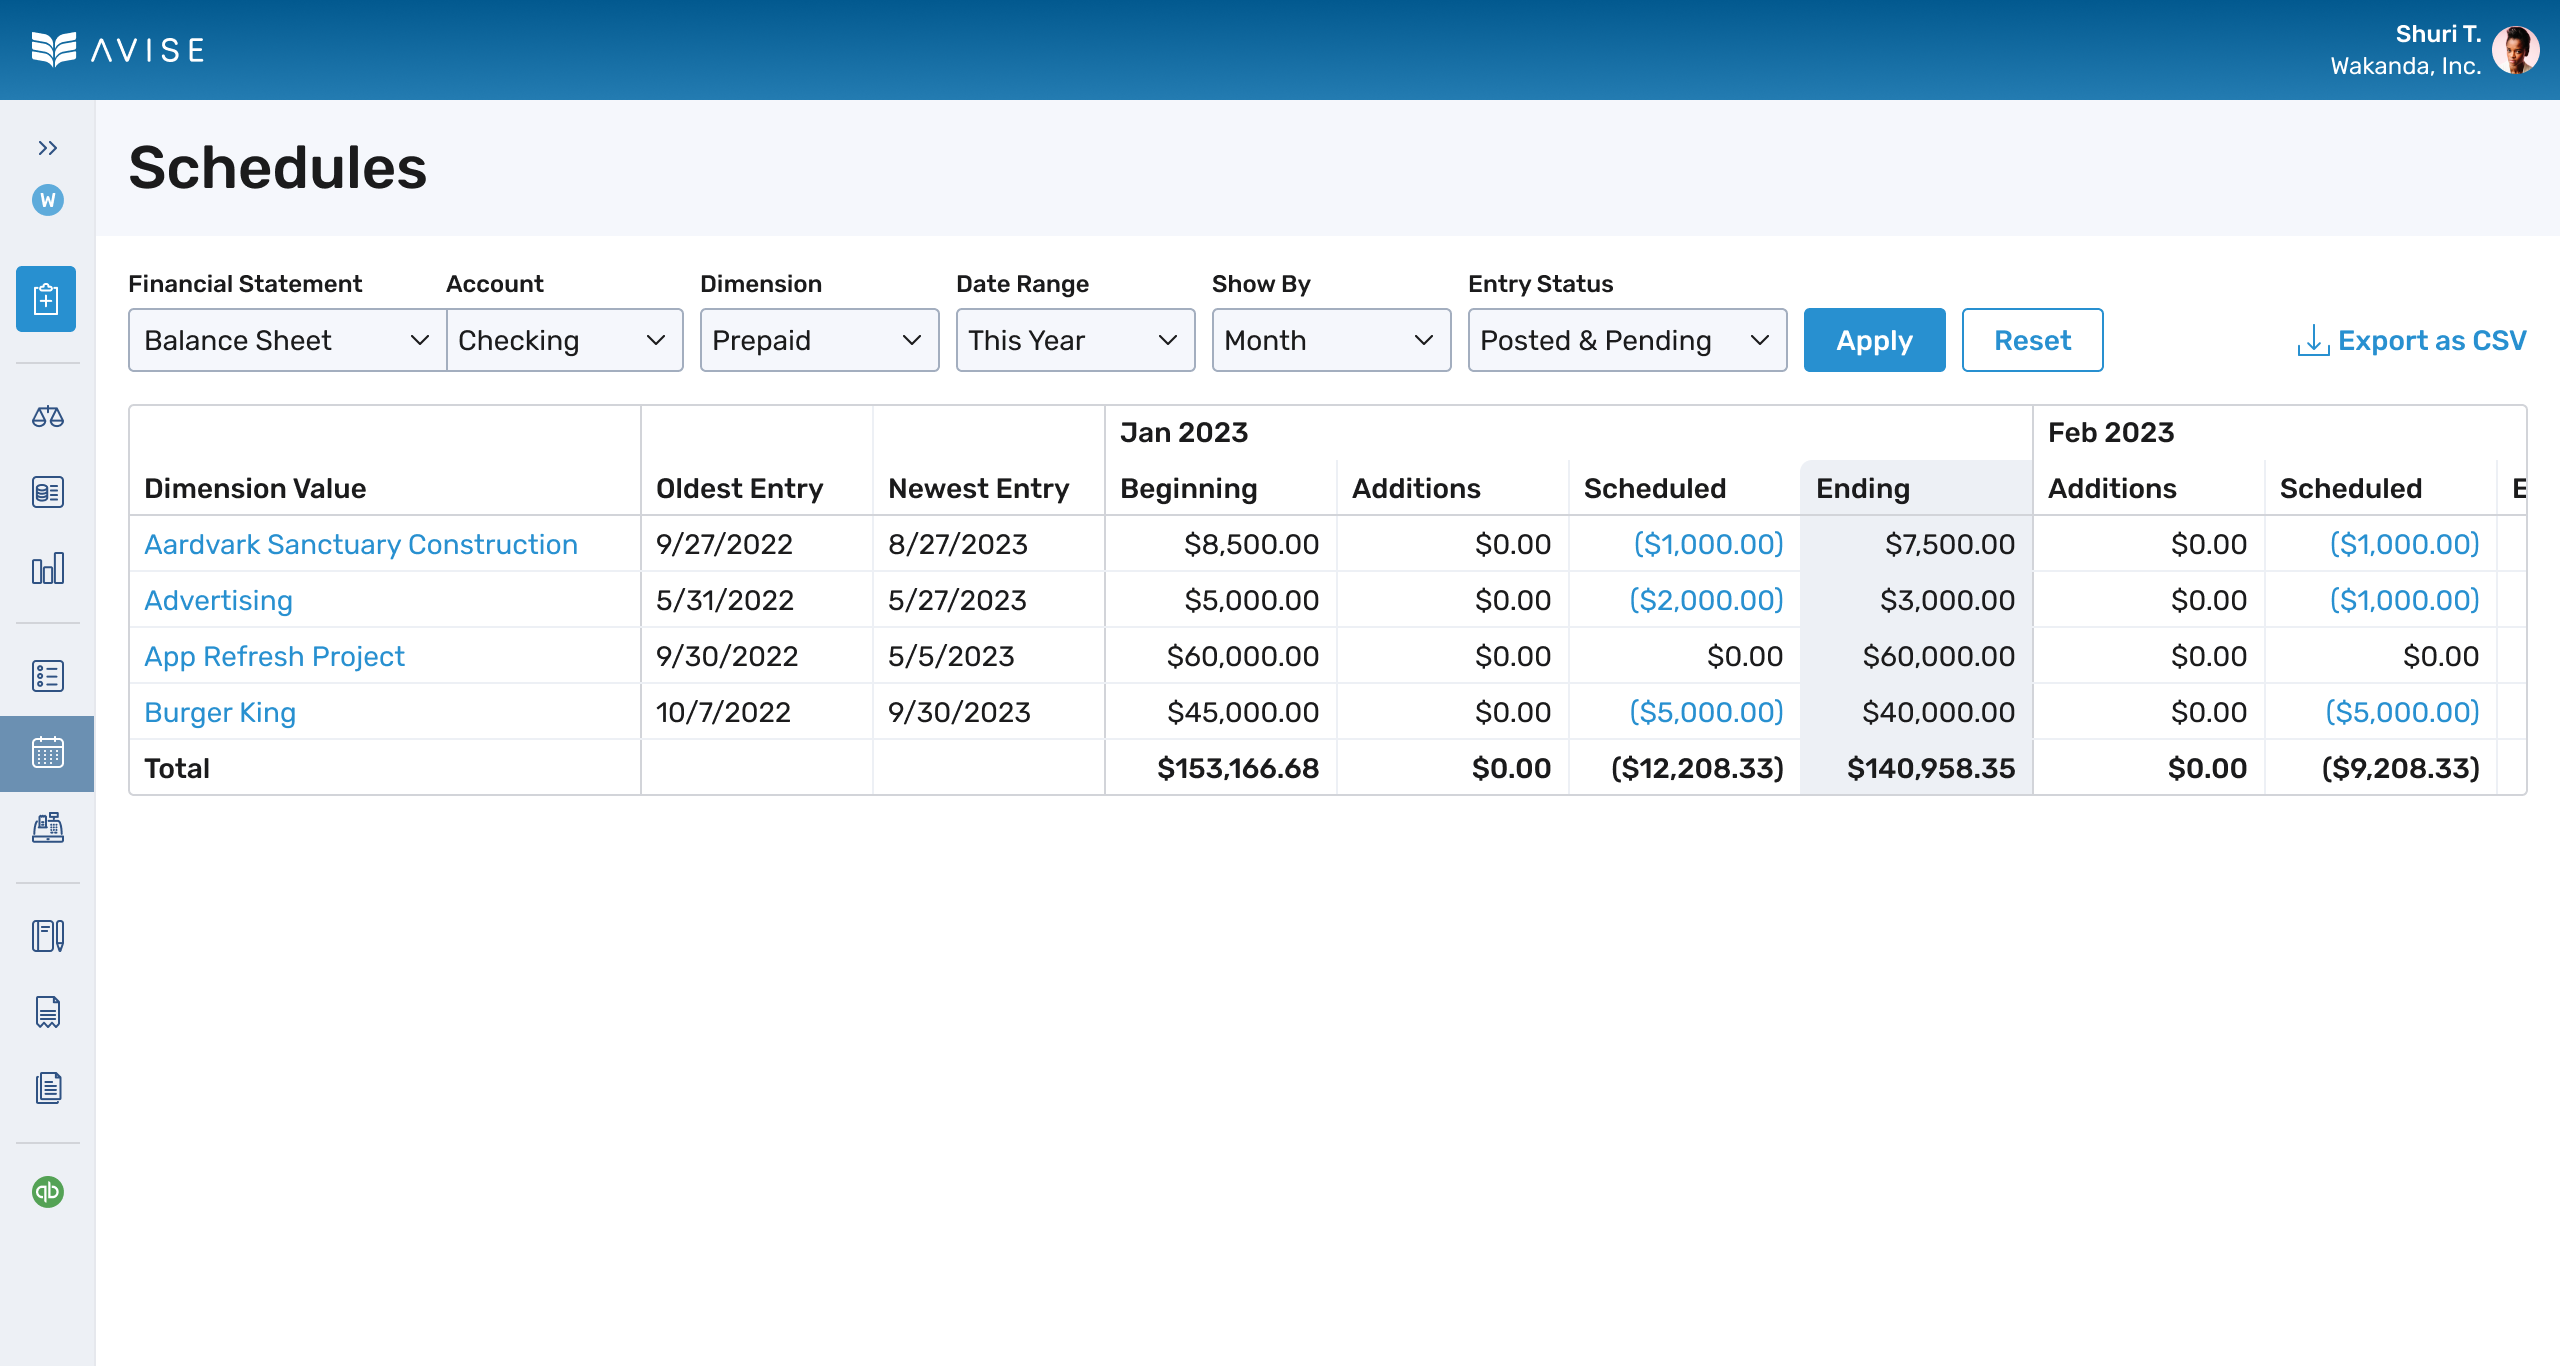Expand the collapsed left sidebar
The height and width of the screenshot is (1366, 2560).
45,148
